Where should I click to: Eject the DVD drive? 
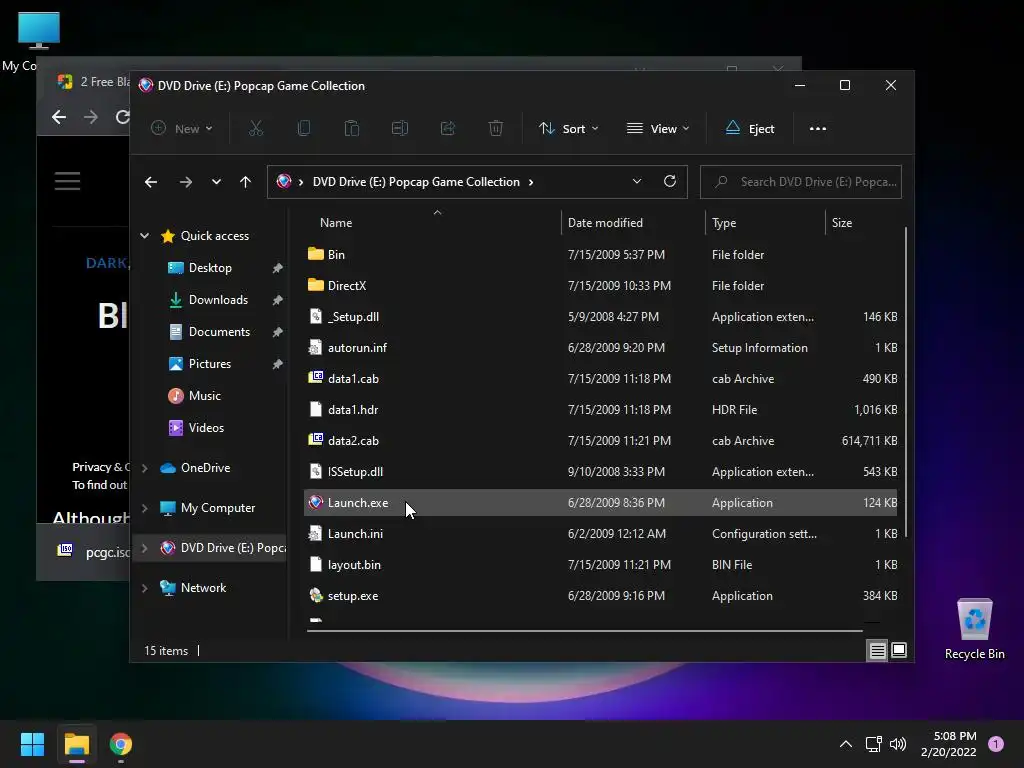click(750, 129)
